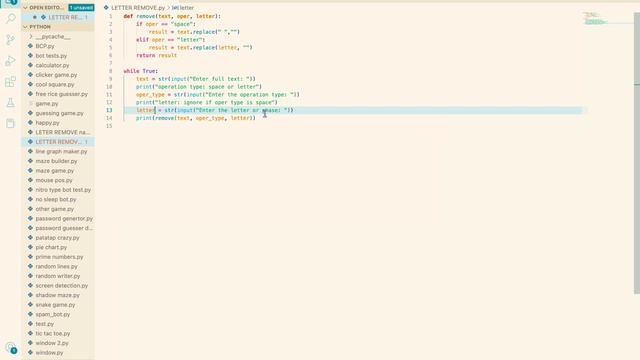Open the panel icon below the flask
640x360 pixels.
(11, 123)
